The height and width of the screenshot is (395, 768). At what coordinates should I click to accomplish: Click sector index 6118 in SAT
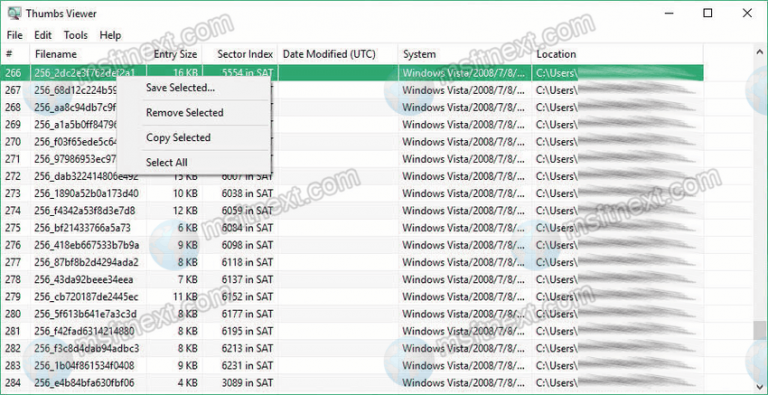(x=247, y=262)
